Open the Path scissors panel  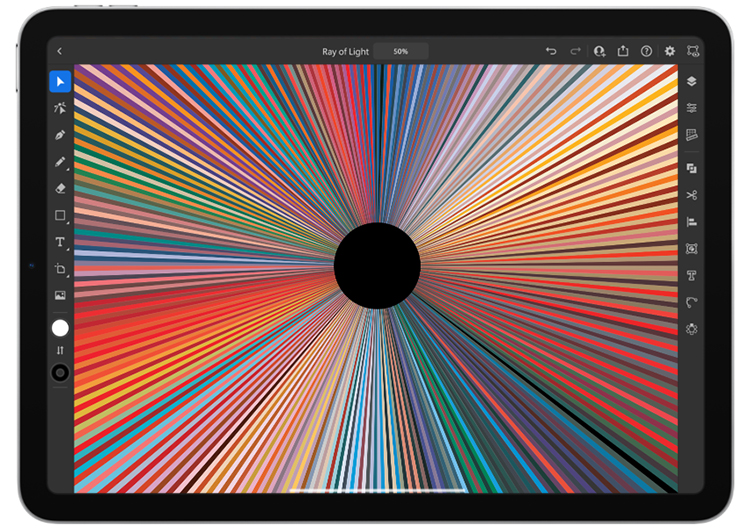[x=692, y=195]
